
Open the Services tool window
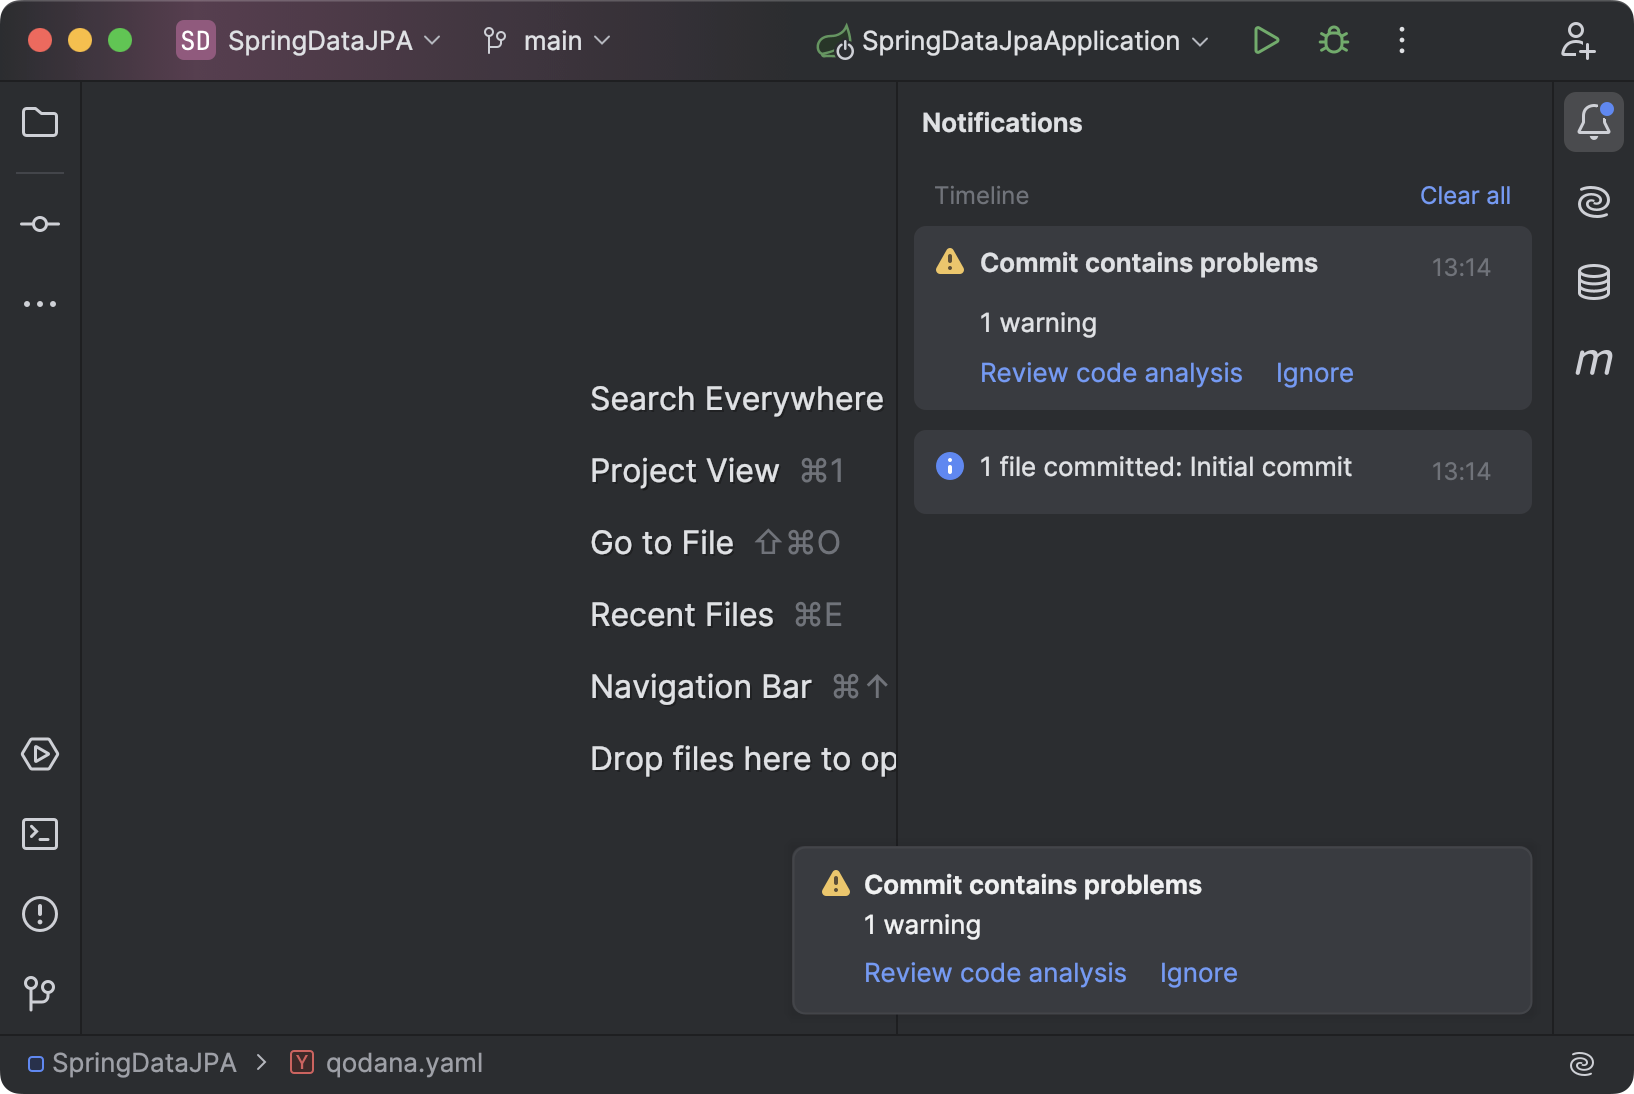coord(39,755)
